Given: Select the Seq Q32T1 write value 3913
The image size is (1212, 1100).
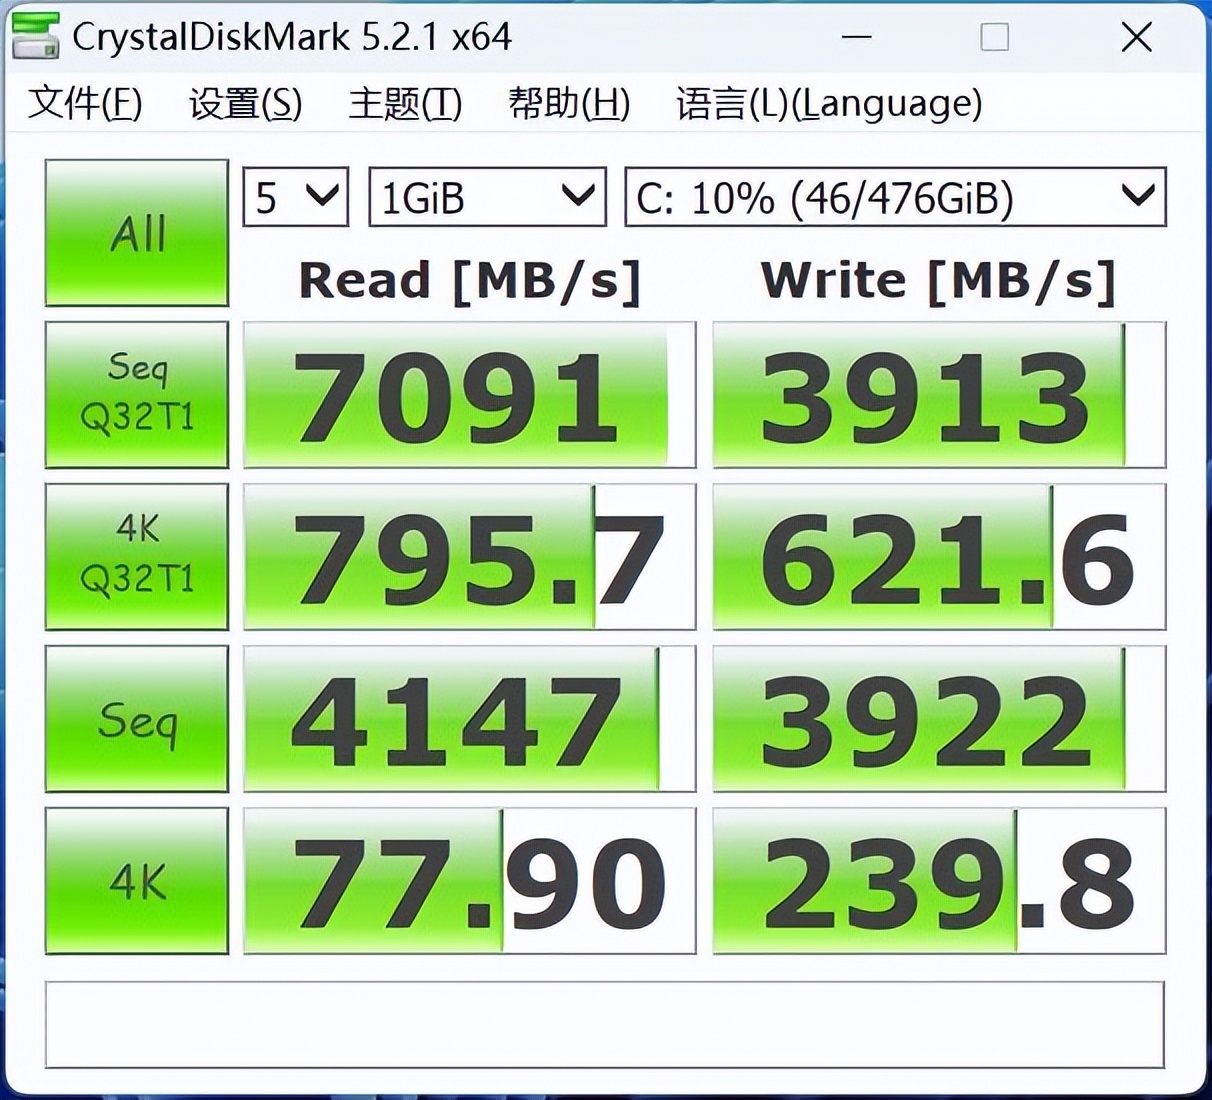Looking at the screenshot, I should point(939,395).
